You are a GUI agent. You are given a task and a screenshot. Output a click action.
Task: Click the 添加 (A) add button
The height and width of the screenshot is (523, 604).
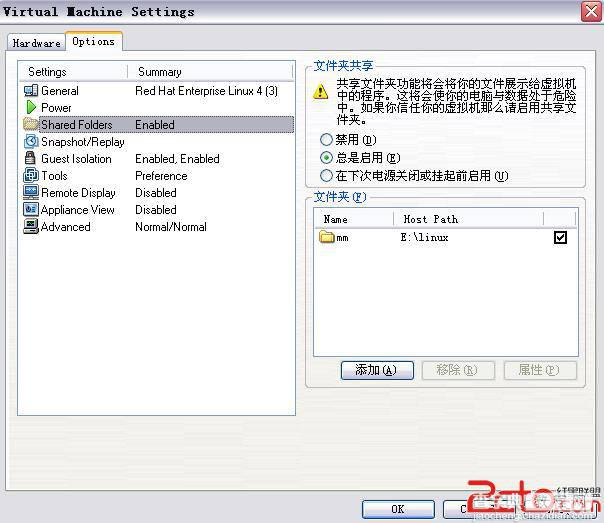pyautogui.click(x=377, y=370)
